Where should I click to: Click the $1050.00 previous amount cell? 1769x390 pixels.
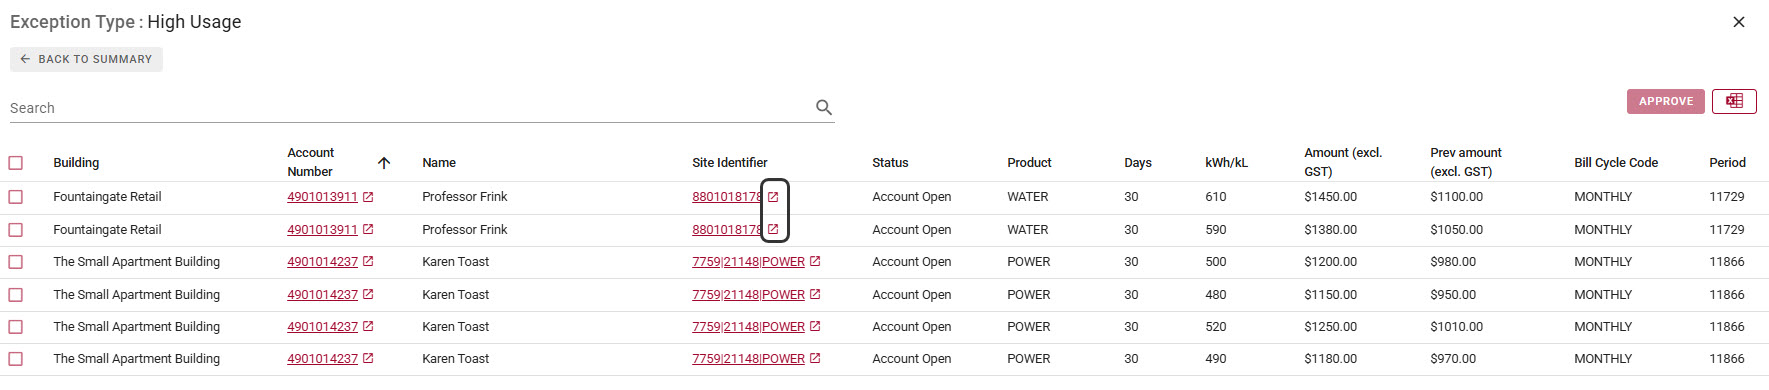click(1457, 230)
